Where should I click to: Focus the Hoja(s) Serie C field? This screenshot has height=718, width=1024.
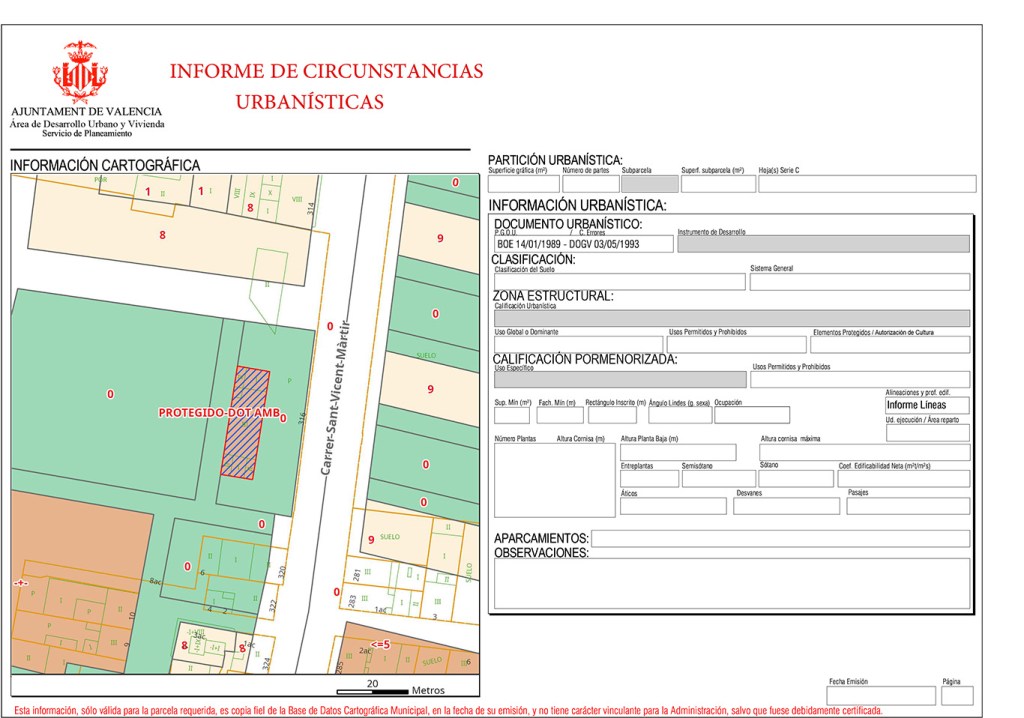(x=866, y=184)
